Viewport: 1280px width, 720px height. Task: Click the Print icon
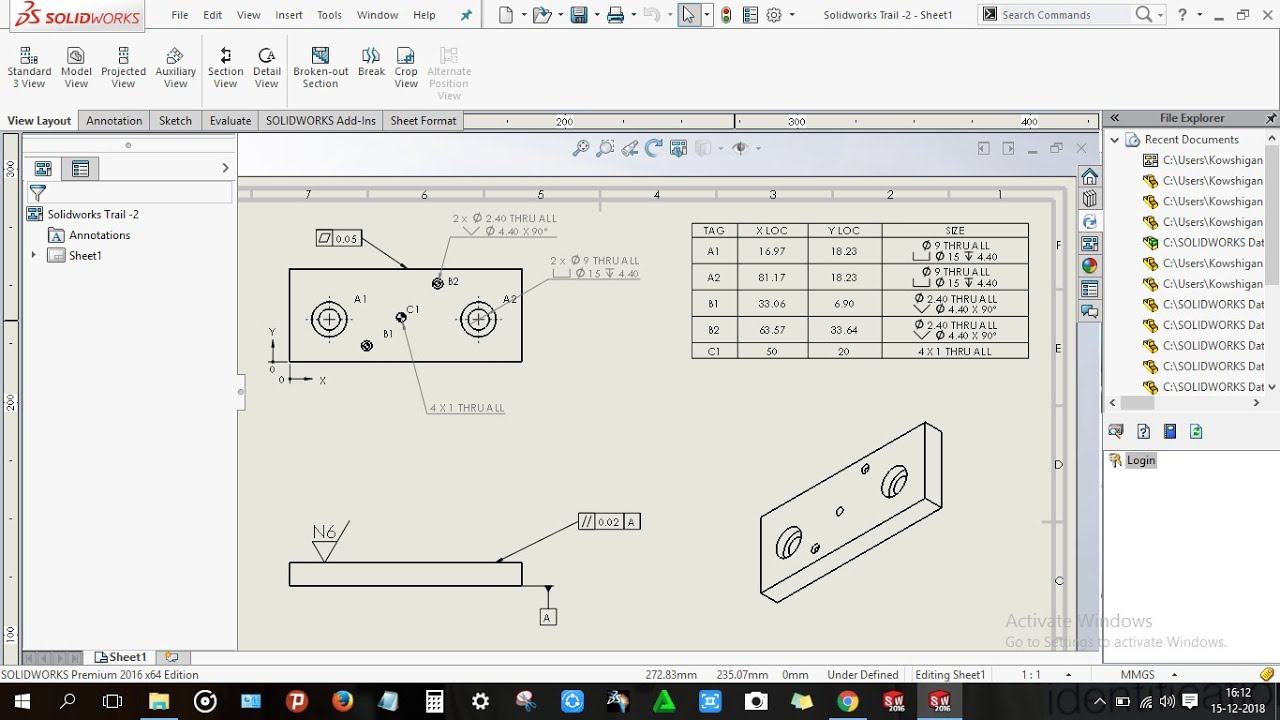tap(615, 15)
